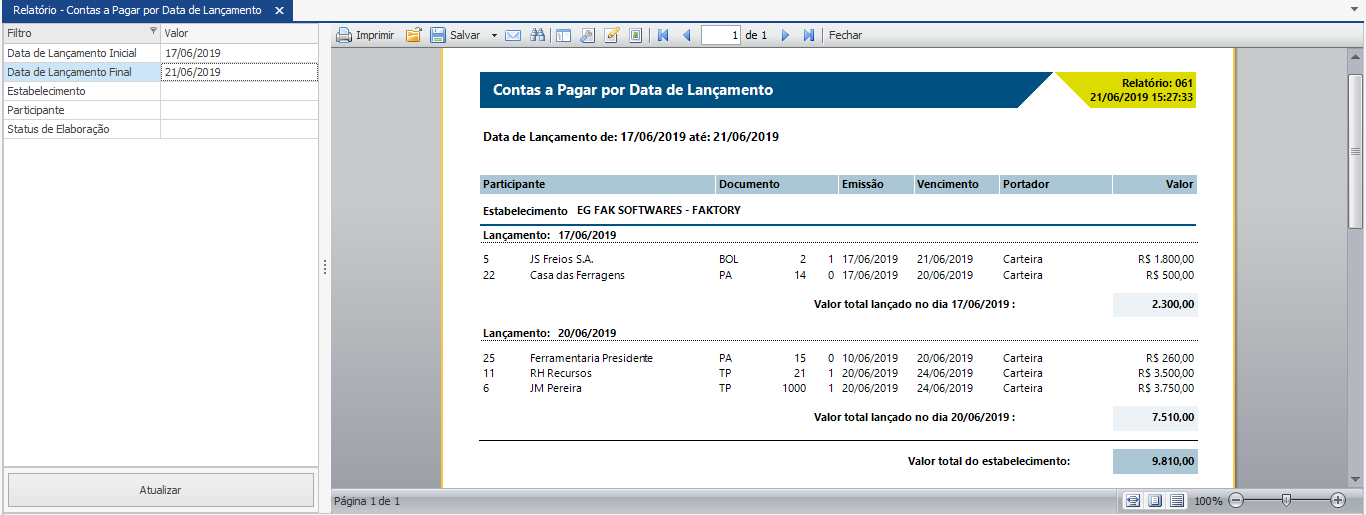Click the zoom slider handle
The height and width of the screenshot is (515, 1366).
(x=1286, y=500)
